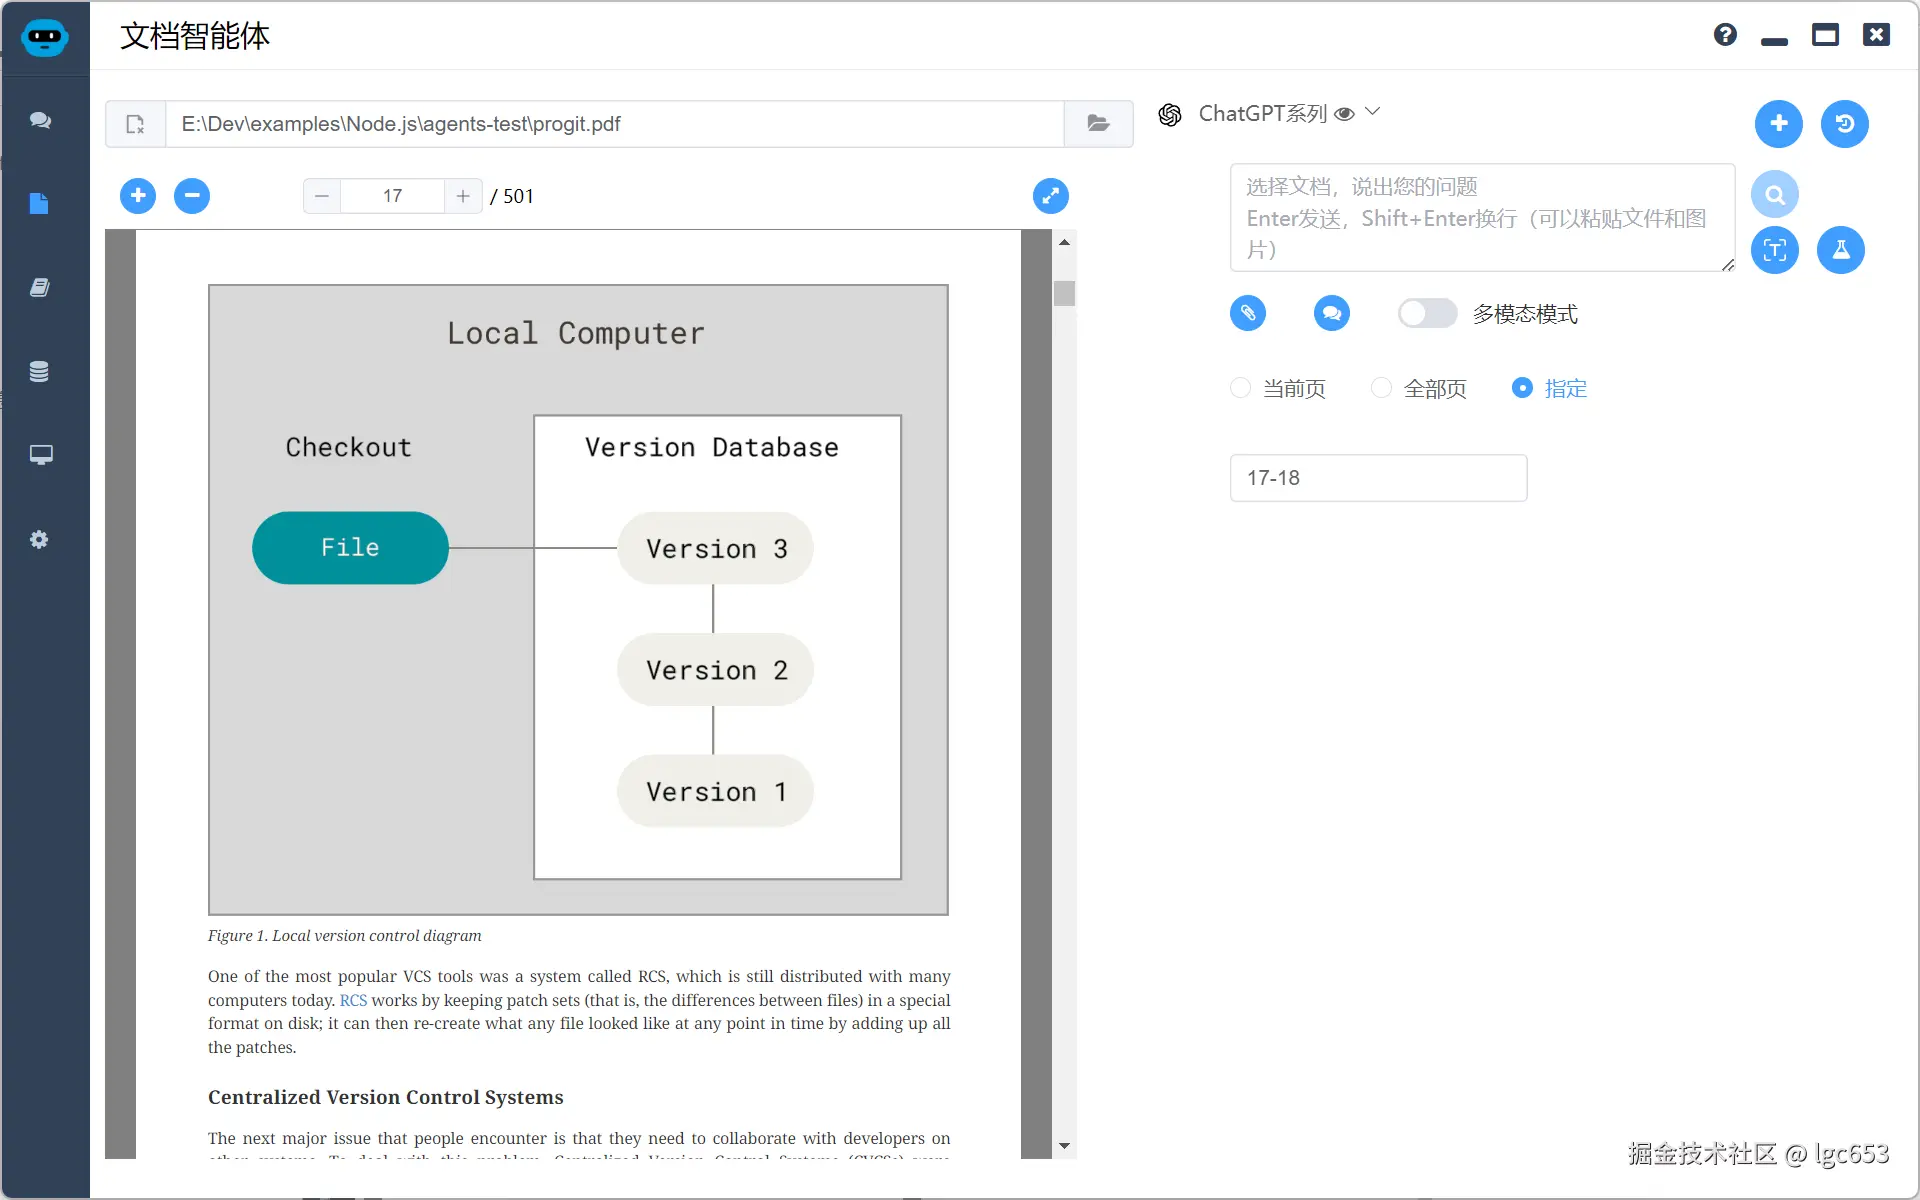Select the 全部页 radio option
Viewport: 1920px width, 1200px height.
click(1381, 388)
